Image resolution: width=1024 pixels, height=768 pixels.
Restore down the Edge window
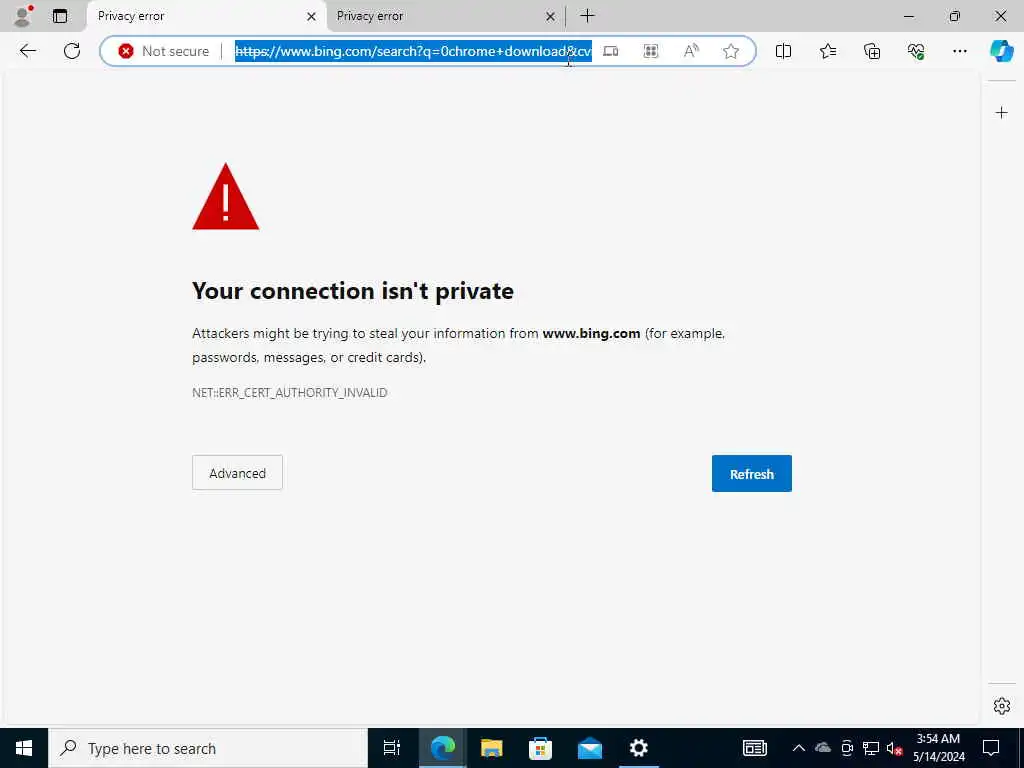point(955,16)
